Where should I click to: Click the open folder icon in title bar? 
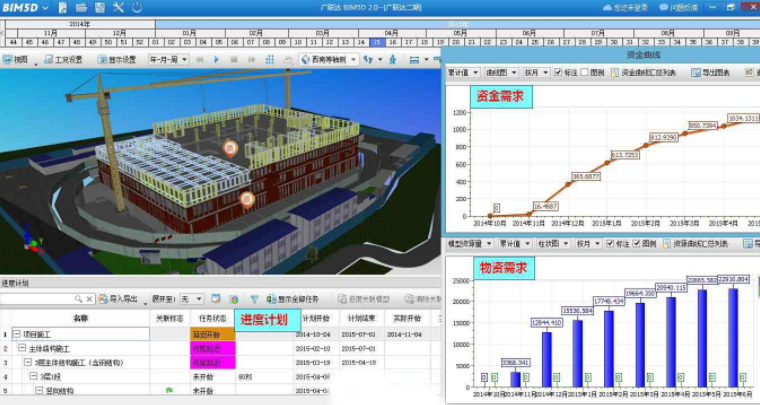click(x=81, y=8)
